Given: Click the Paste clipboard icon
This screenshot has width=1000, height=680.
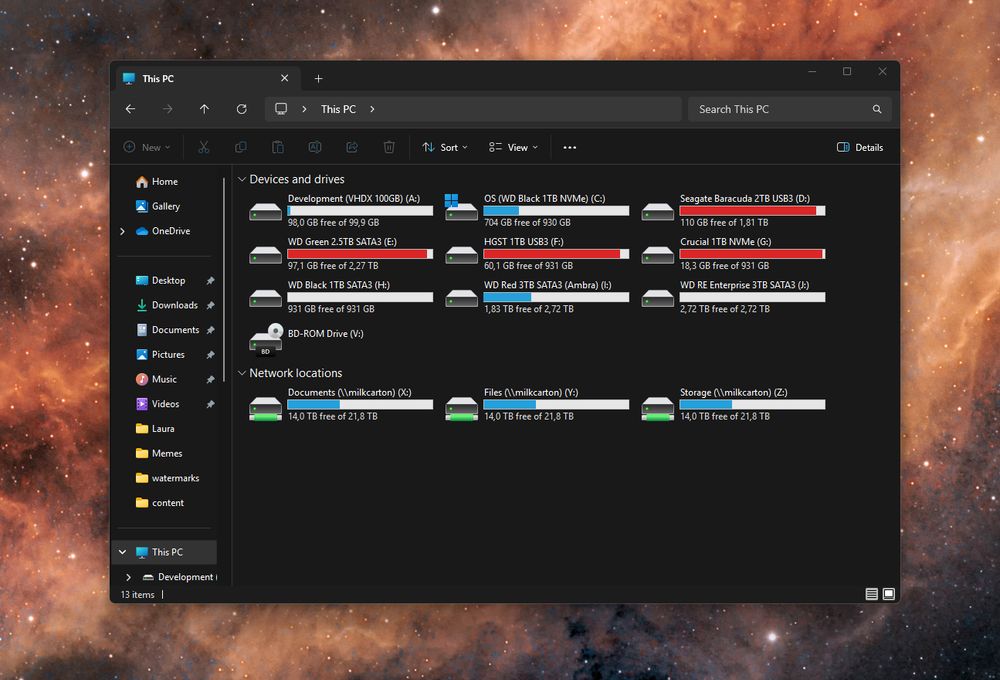Looking at the screenshot, I should pos(278,147).
